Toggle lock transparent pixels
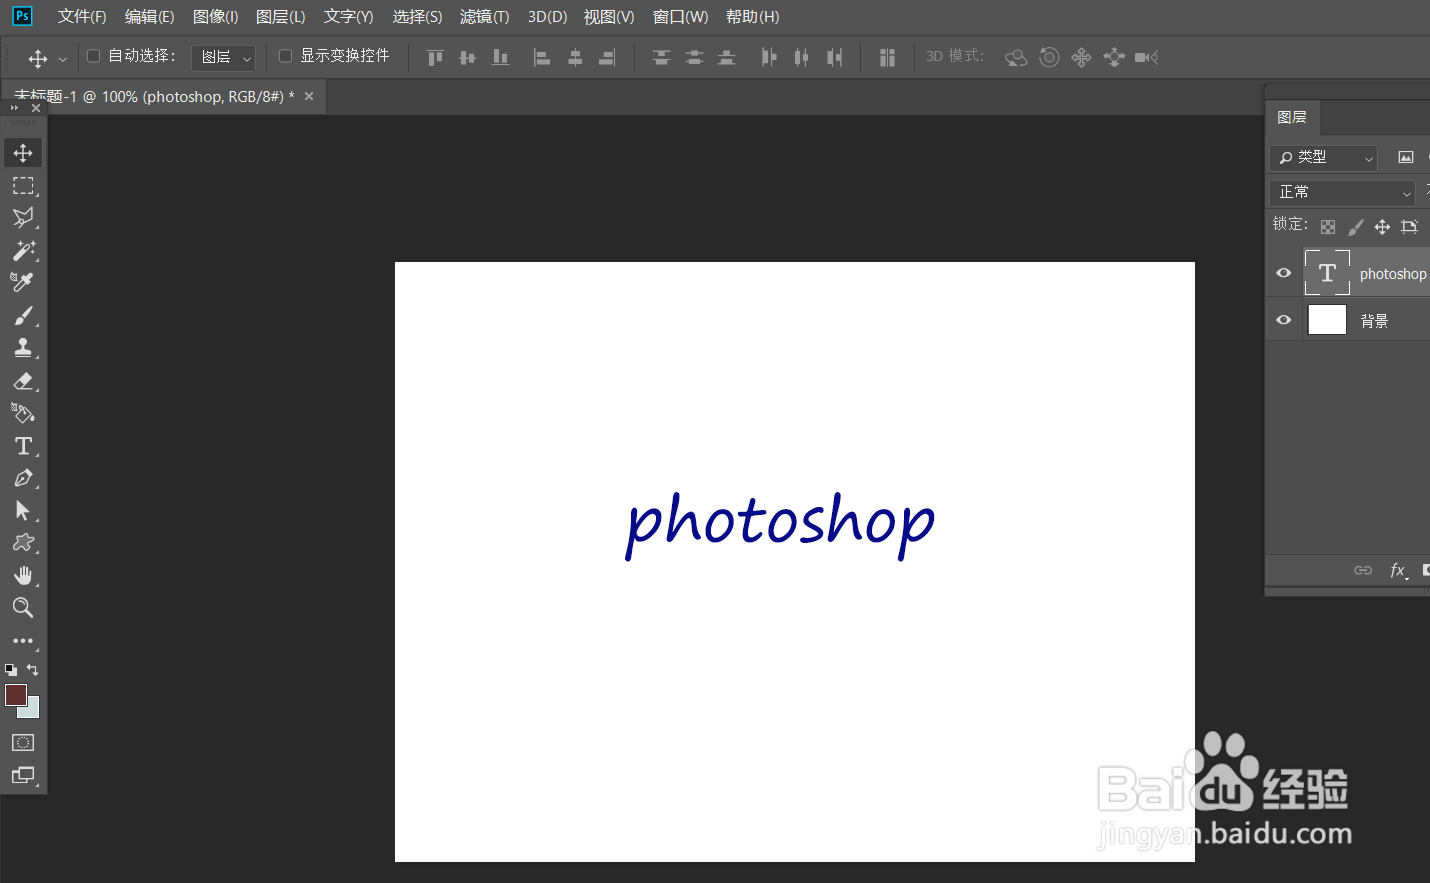The image size is (1430, 883). click(x=1328, y=227)
